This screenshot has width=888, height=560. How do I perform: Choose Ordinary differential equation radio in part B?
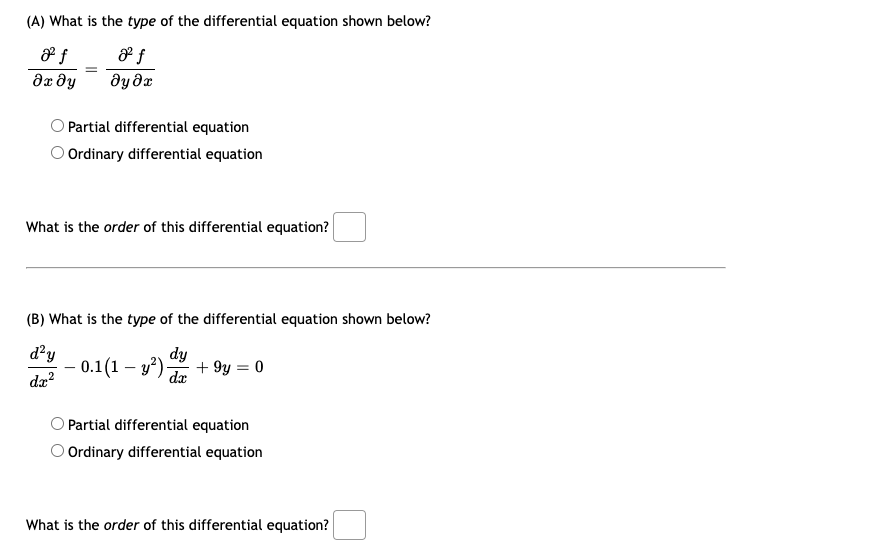pos(57,451)
